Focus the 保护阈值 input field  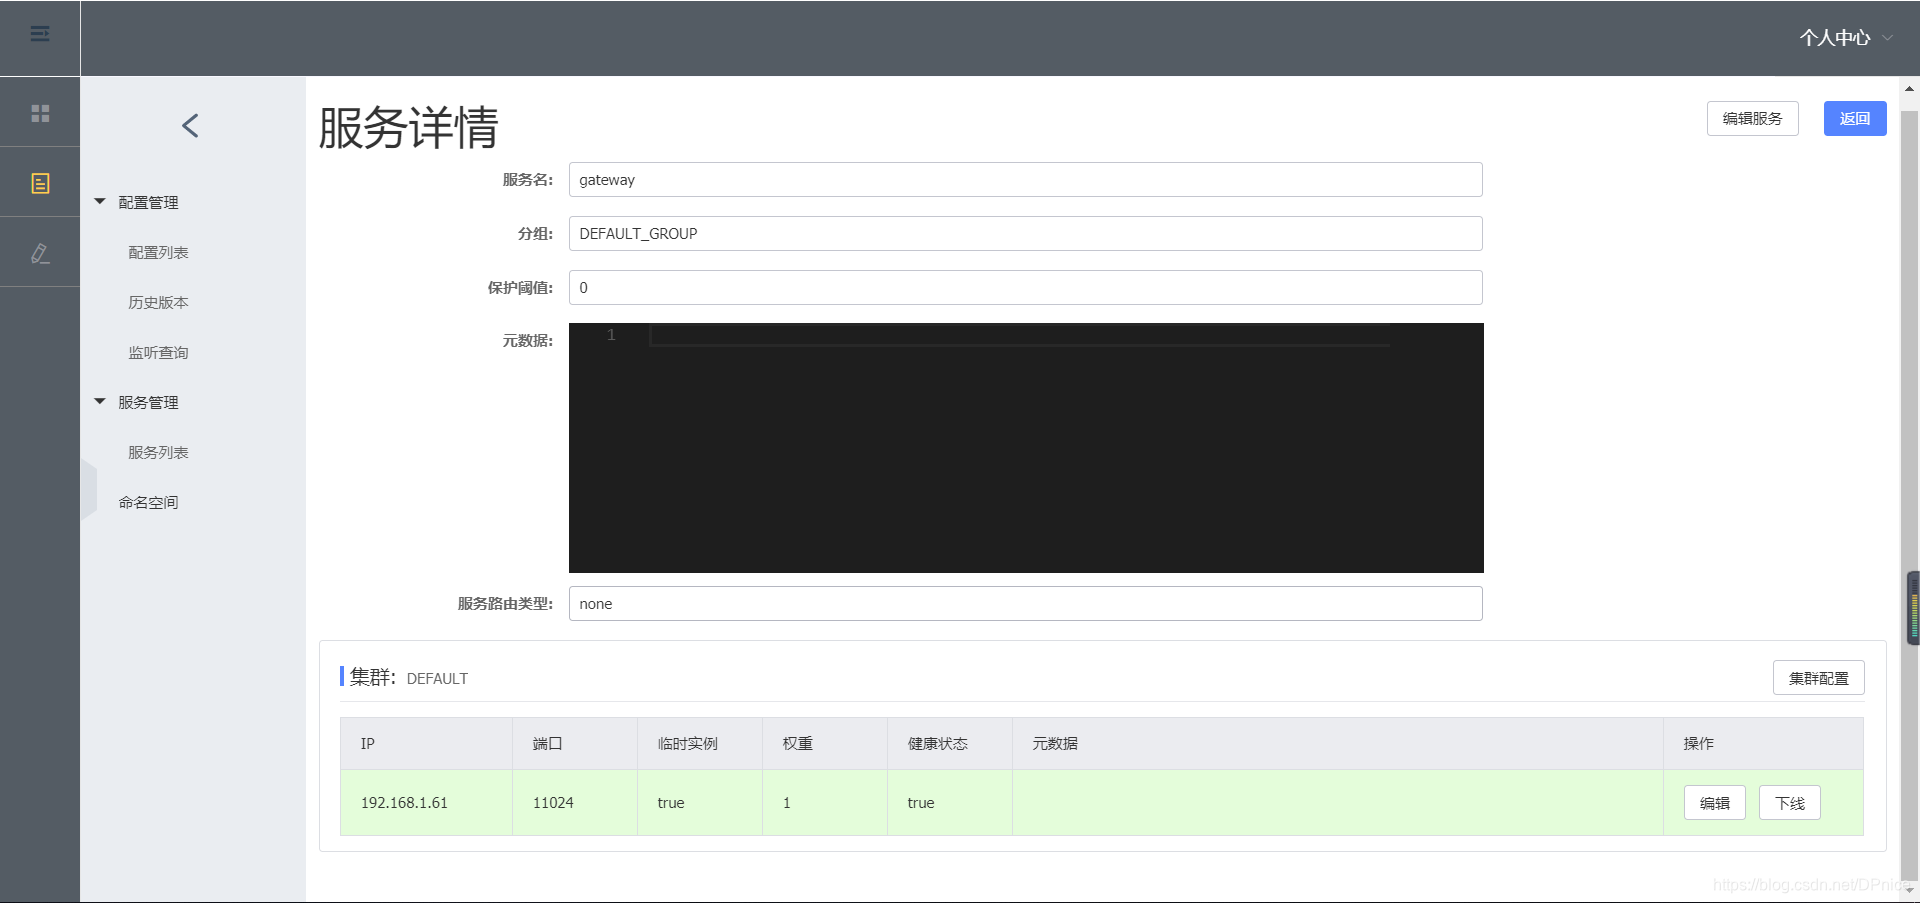point(1026,288)
